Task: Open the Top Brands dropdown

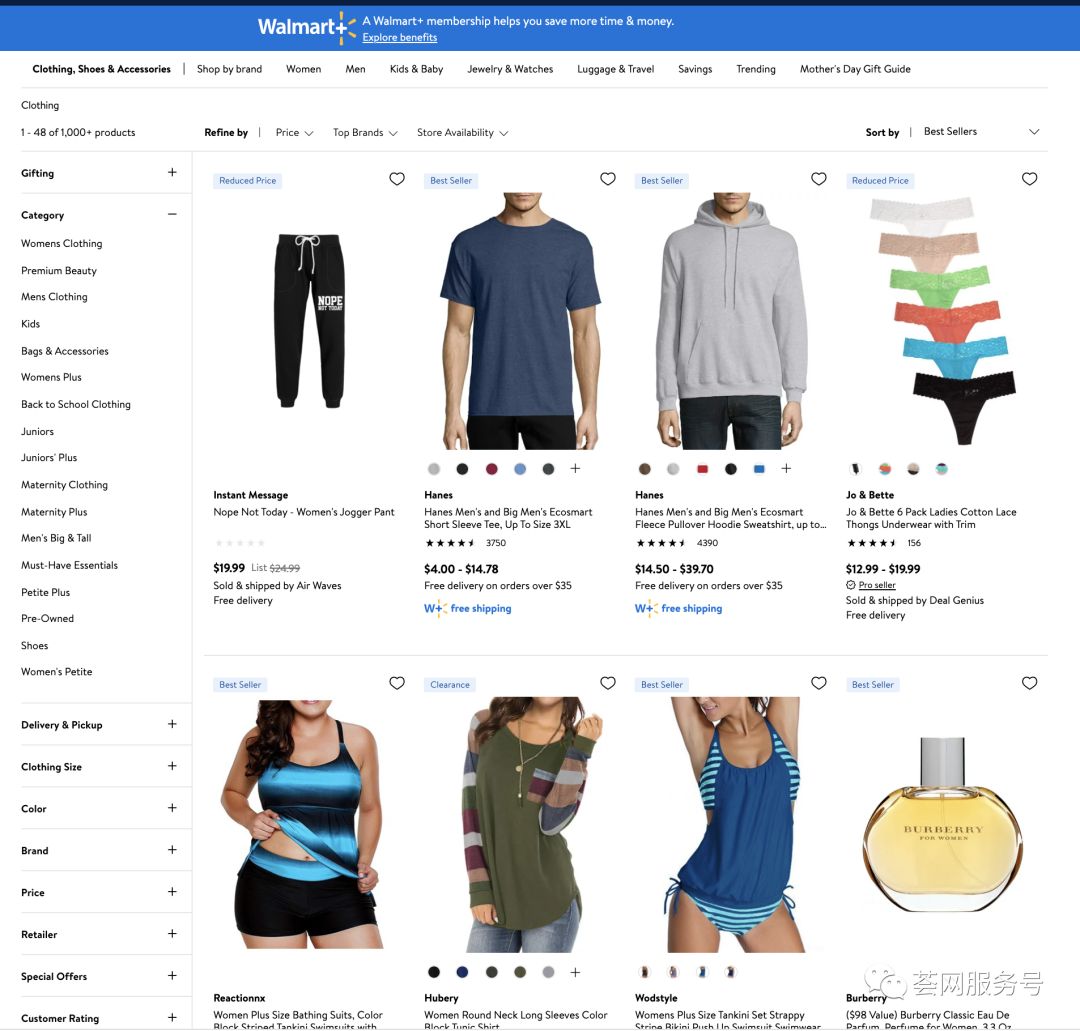Action: [365, 133]
